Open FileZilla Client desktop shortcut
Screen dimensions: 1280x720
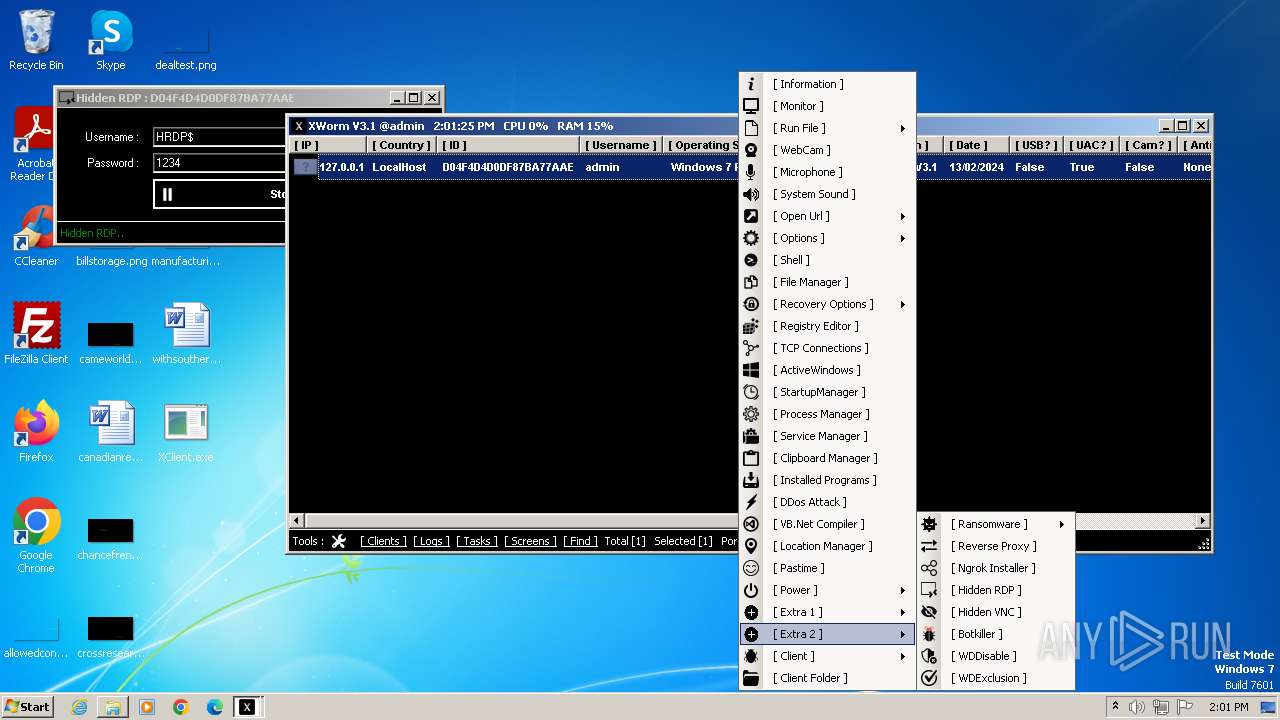coord(36,334)
